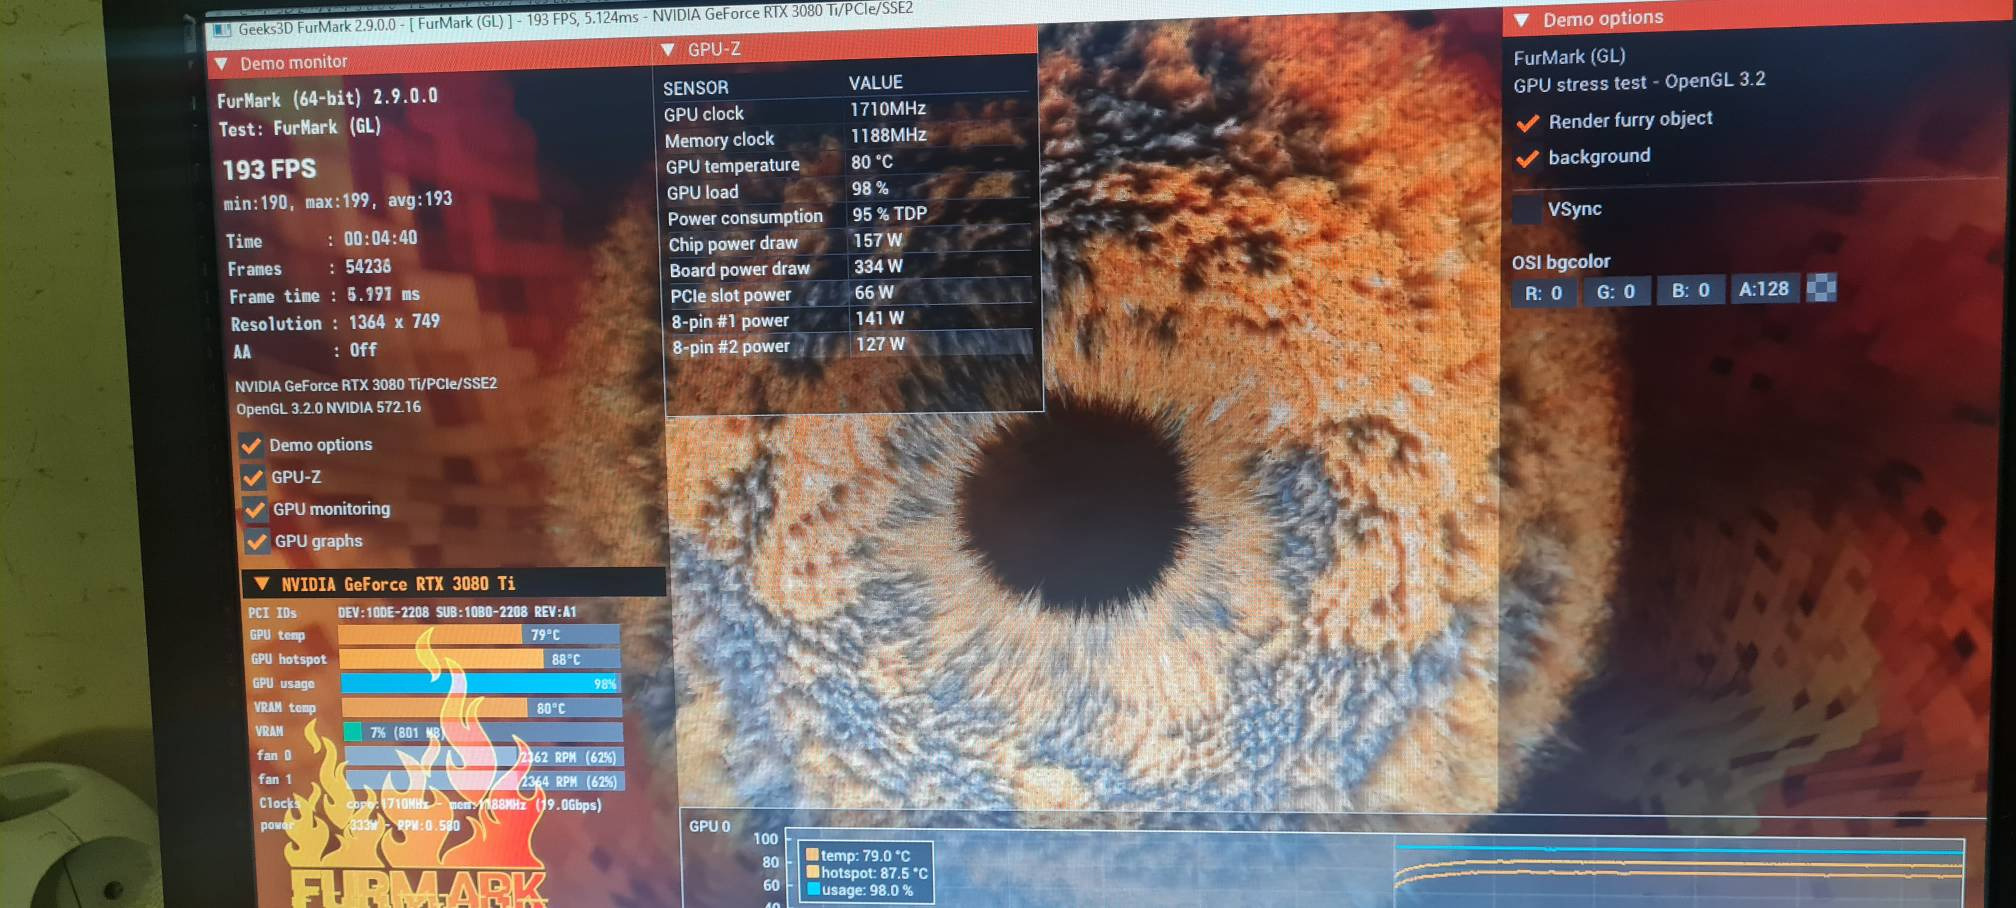The image size is (2016, 908).
Task: Click the GPU usage 98% bar
Action: click(x=481, y=684)
